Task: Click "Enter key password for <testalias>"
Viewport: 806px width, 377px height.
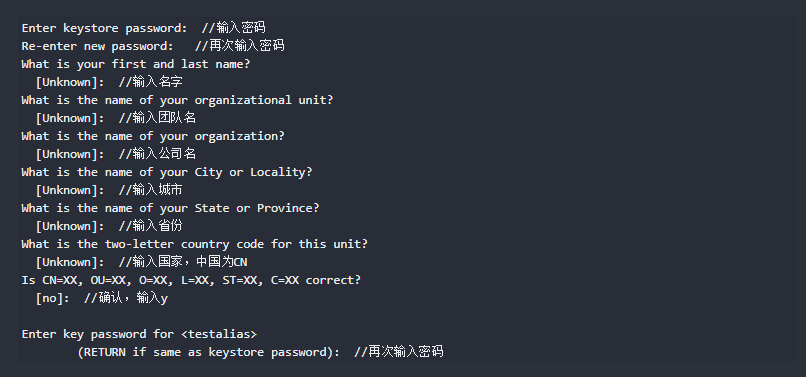Action: coord(139,334)
